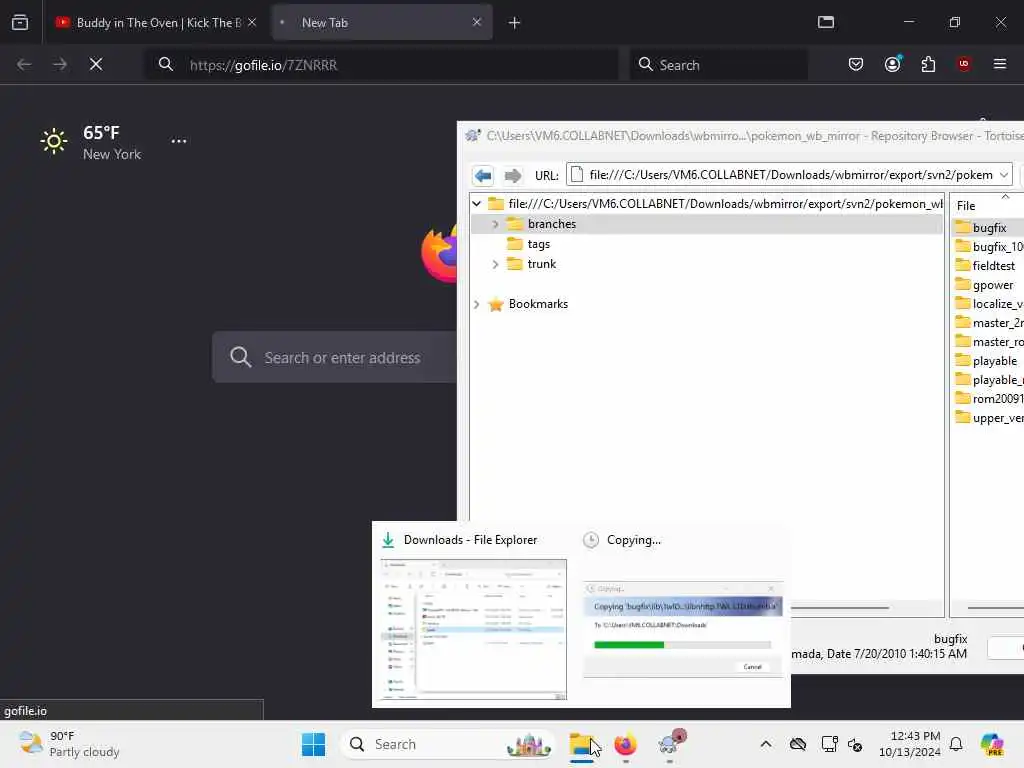Select the rom2009 folder in list
Image resolution: width=1024 pixels, height=768 pixels.
click(989, 398)
